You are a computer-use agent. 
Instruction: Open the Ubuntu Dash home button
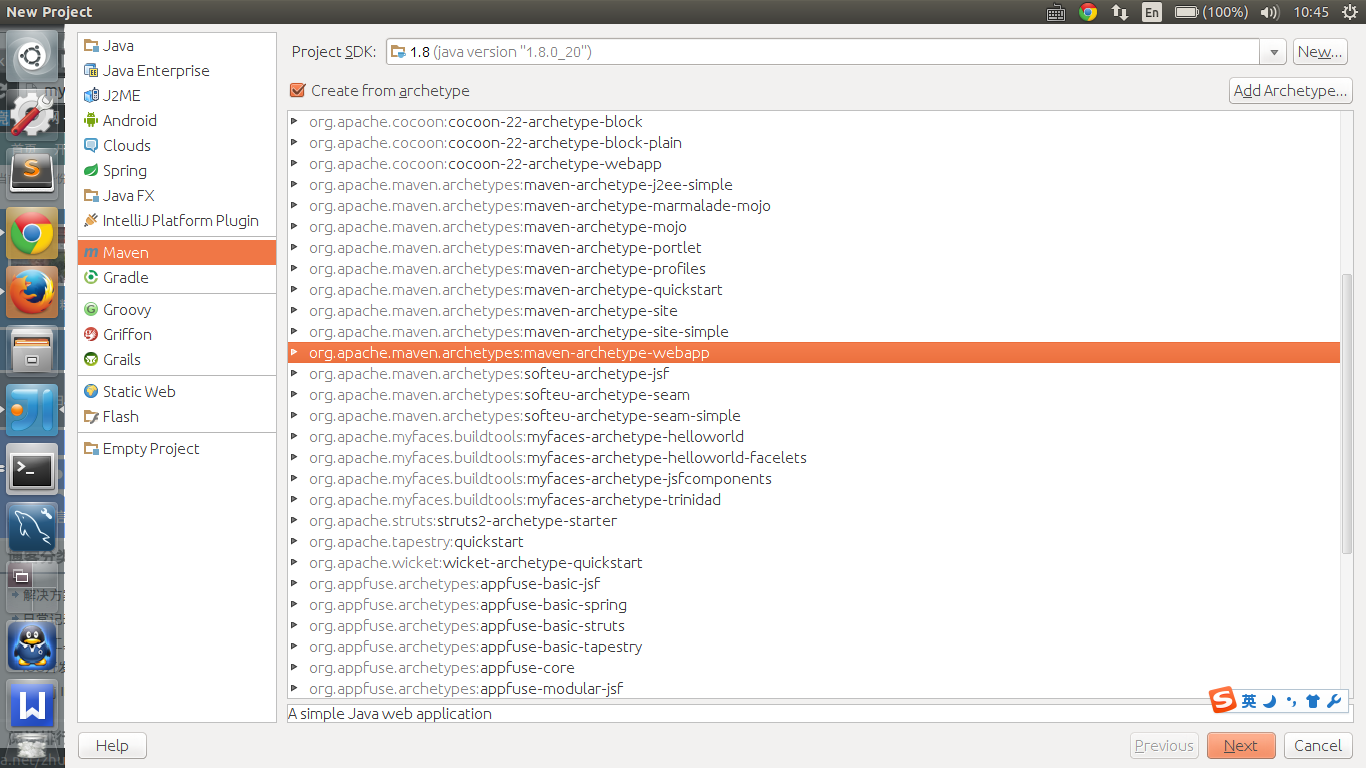tap(32, 55)
